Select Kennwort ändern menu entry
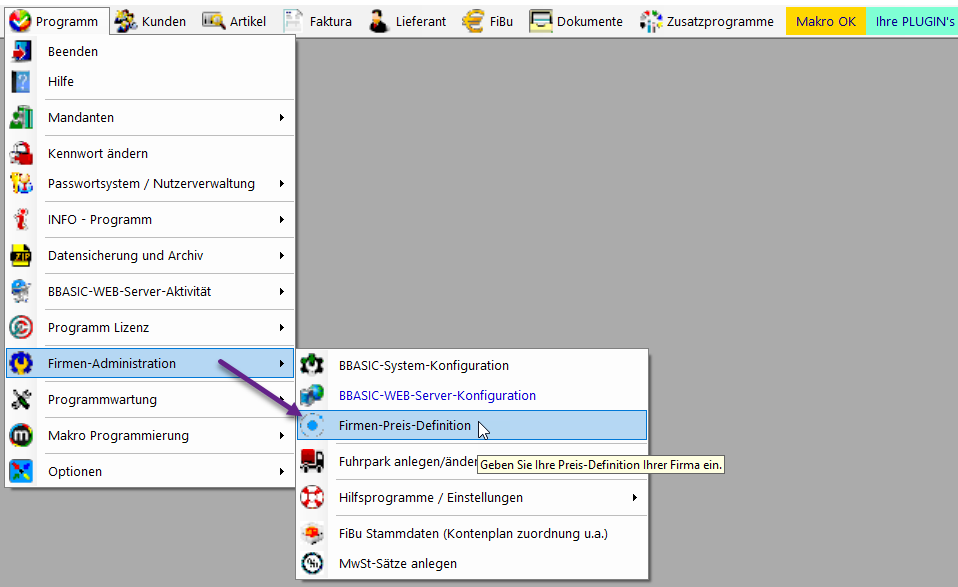958x587 pixels. (150, 153)
